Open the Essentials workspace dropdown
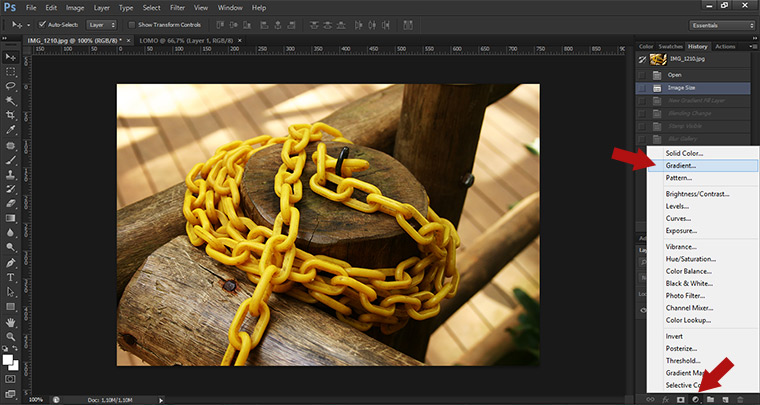Viewport: 760px width, 405px height. click(x=722, y=24)
